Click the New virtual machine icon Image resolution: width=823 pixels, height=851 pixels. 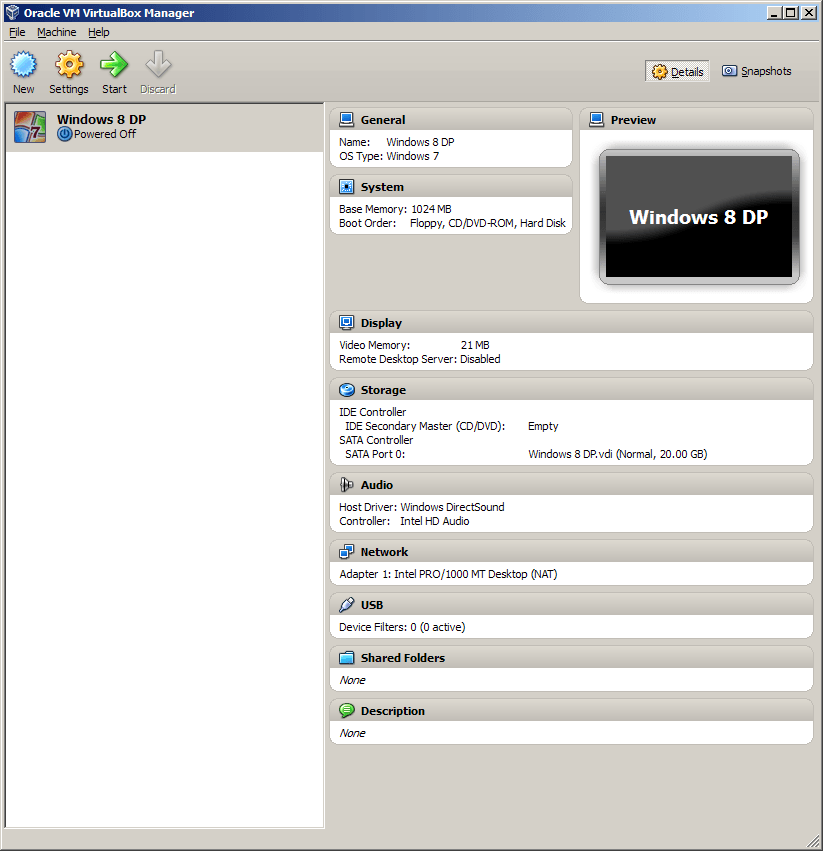[23, 66]
